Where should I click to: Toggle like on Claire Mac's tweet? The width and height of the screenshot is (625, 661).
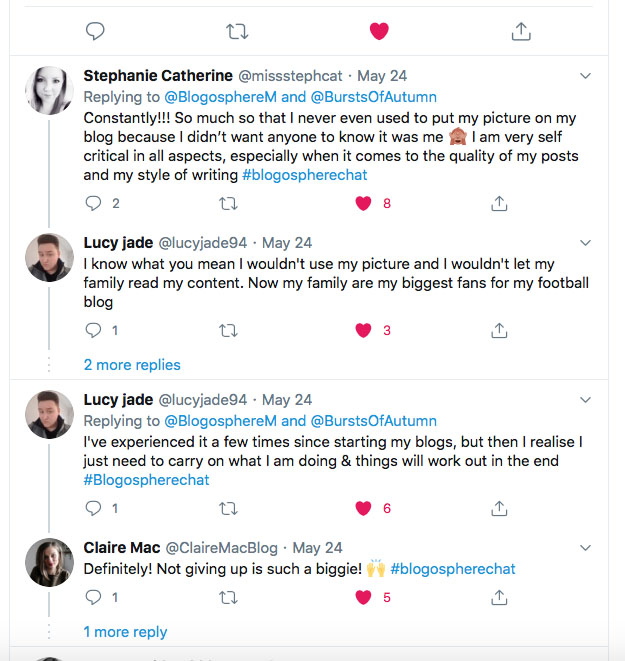tap(365, 597)
